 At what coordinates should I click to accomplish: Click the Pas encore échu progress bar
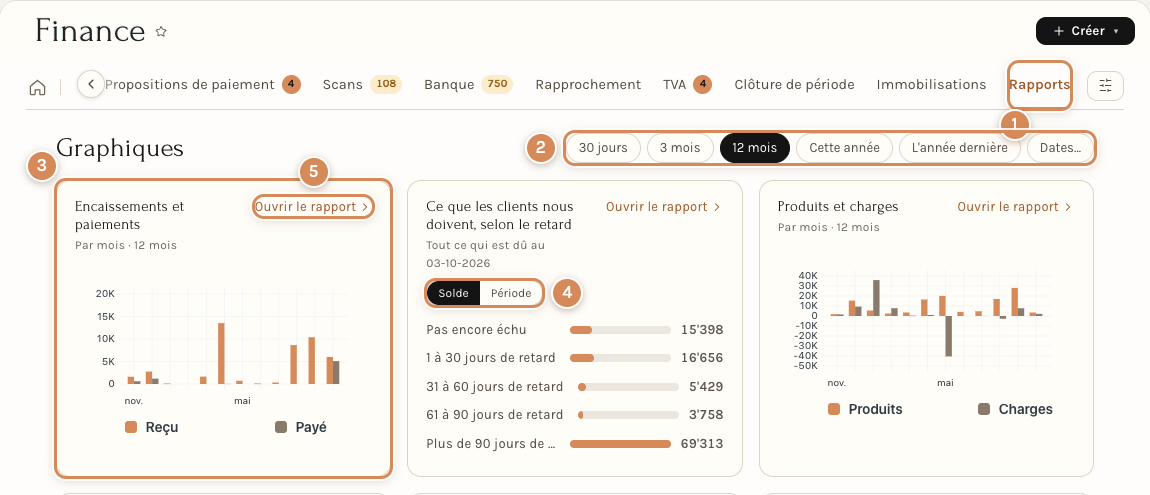[620, 330]
